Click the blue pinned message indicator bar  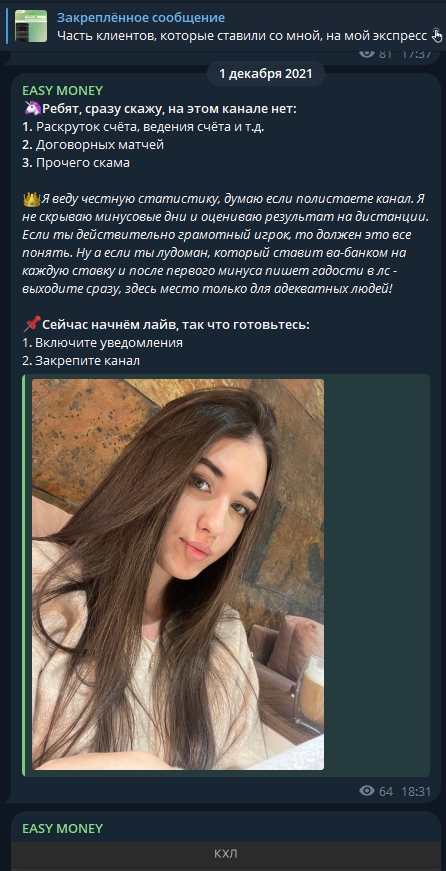[7, 26]
